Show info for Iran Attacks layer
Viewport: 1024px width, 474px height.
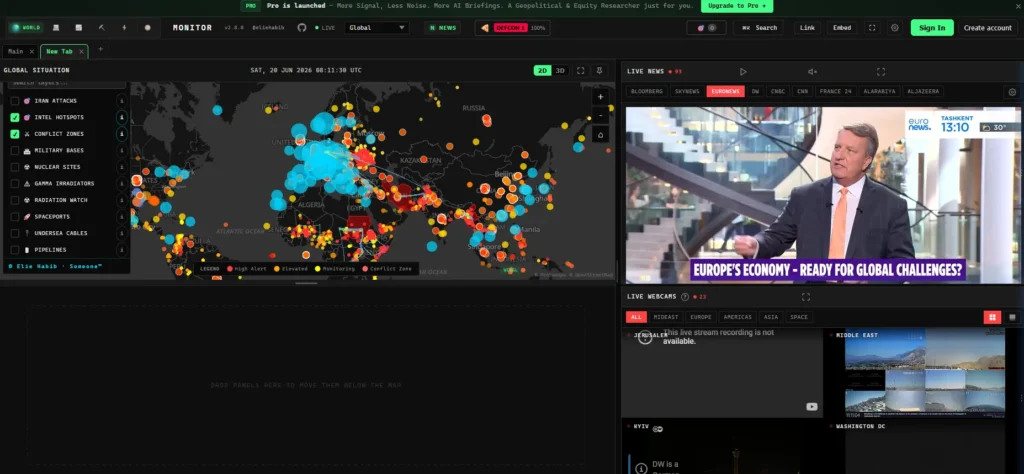click(x=121, y=101)
